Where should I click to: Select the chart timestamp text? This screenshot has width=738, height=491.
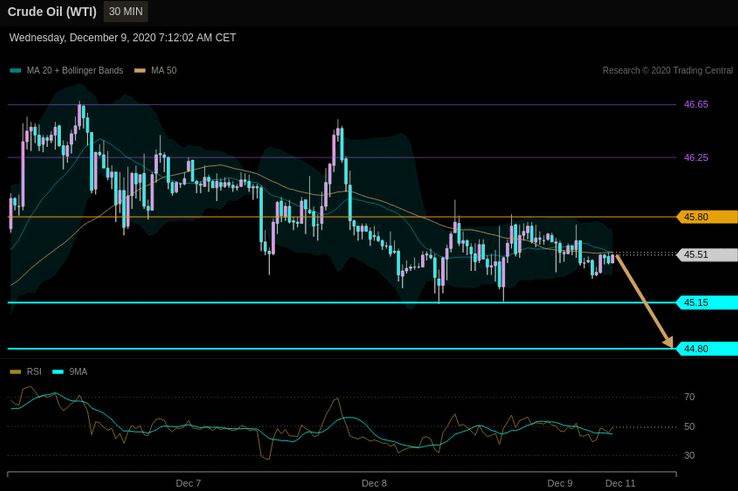[x=122, y=38]
